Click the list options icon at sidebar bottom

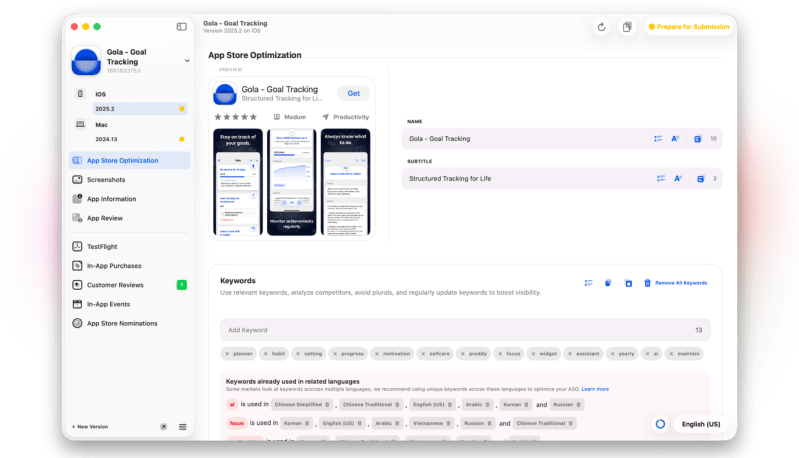point(182,427)
